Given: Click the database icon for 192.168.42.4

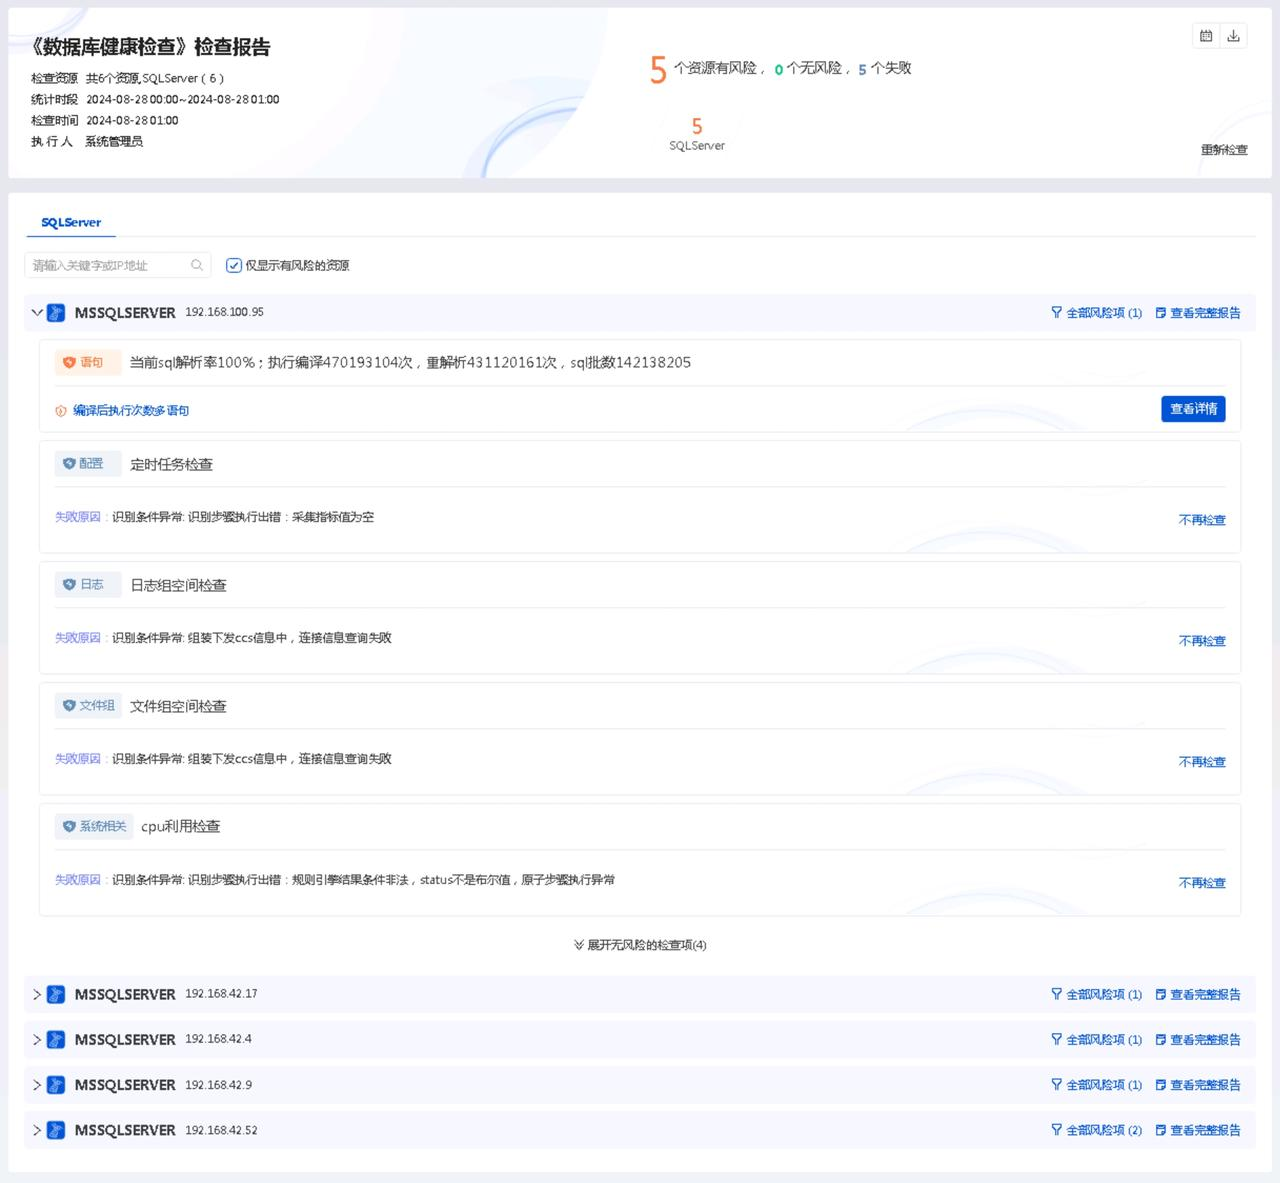Looking at the screenshot, I should click(x=56, y=1040).
